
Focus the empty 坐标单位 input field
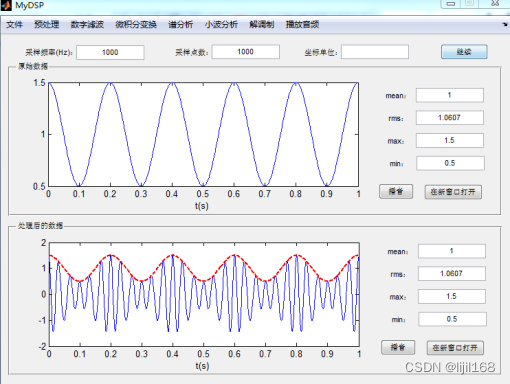click(x=375, y=52)
